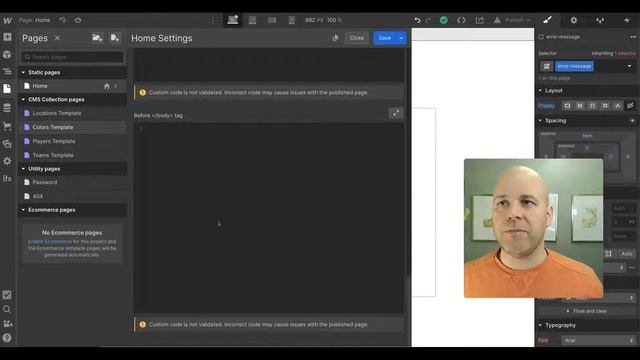Set display to none

tap(630, 106)
